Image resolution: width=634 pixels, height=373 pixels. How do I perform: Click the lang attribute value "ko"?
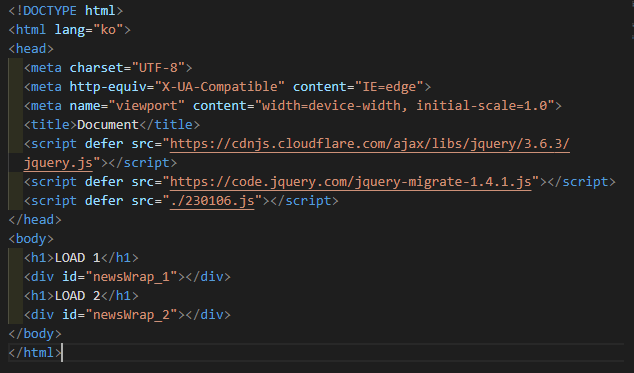tap(108, 30)
